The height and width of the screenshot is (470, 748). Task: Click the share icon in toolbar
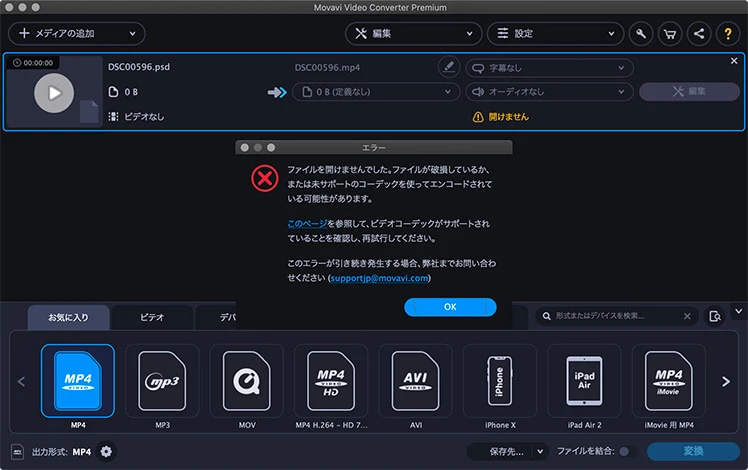pyautogui.click(x=699, y=33)
